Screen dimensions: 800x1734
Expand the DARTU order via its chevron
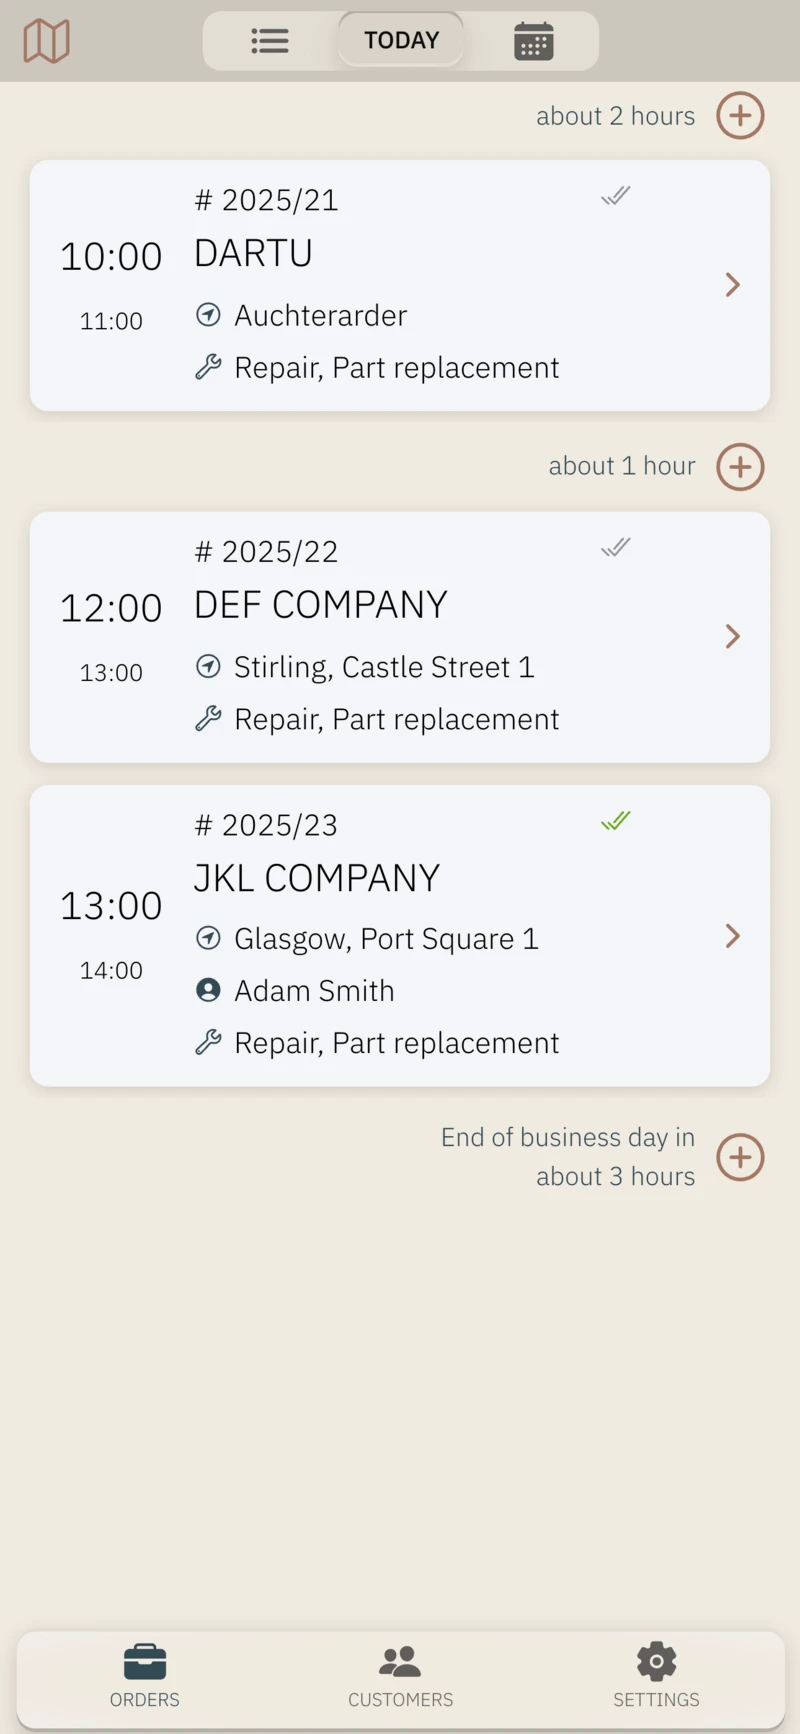(733, 285)
